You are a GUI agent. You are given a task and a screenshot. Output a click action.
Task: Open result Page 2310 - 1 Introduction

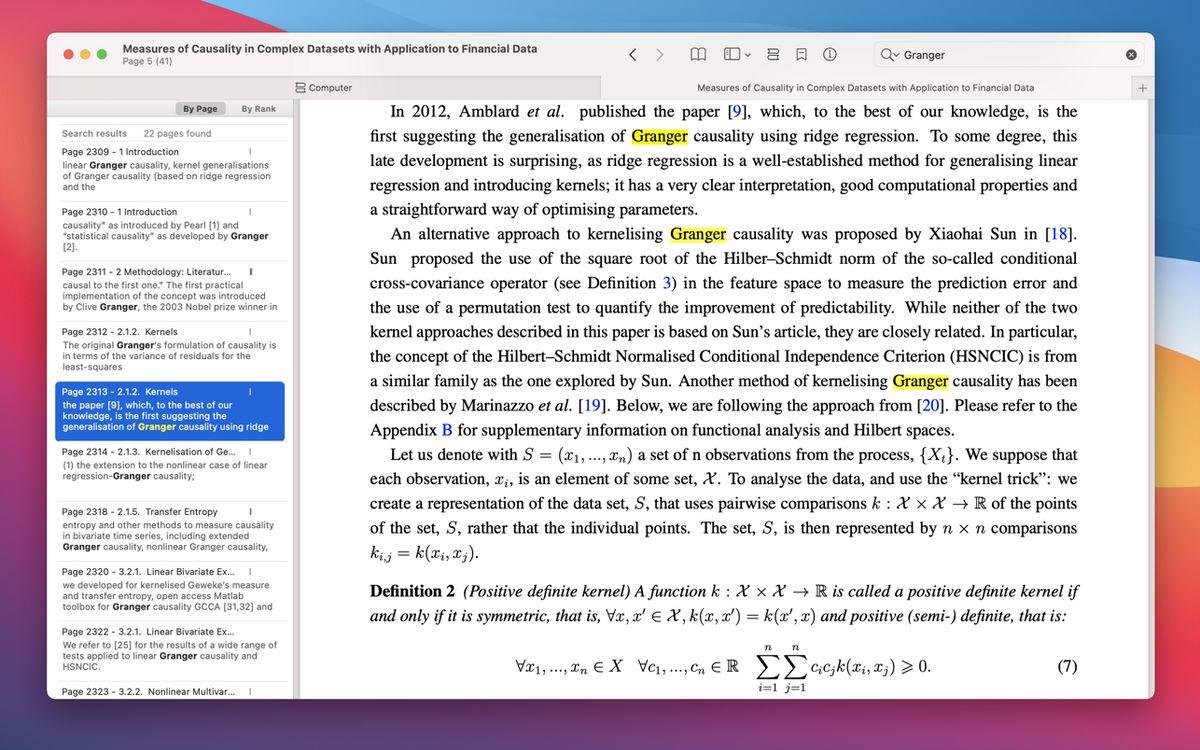[x=170, y=229]
